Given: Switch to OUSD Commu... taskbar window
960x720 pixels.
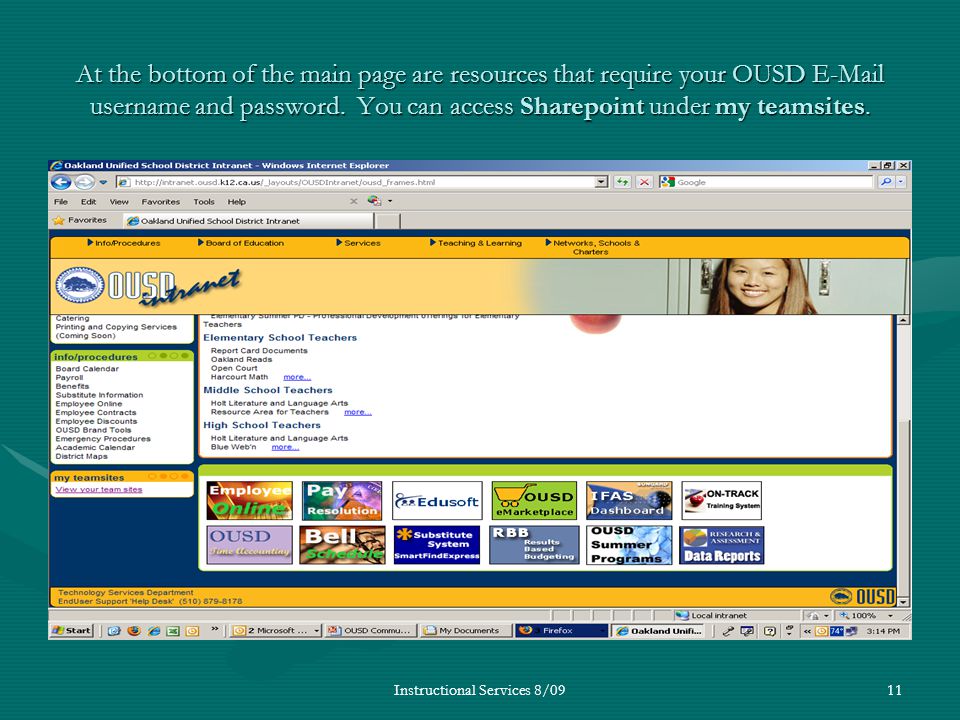Looking at the screenshot, I should click(x=371, y=631).
